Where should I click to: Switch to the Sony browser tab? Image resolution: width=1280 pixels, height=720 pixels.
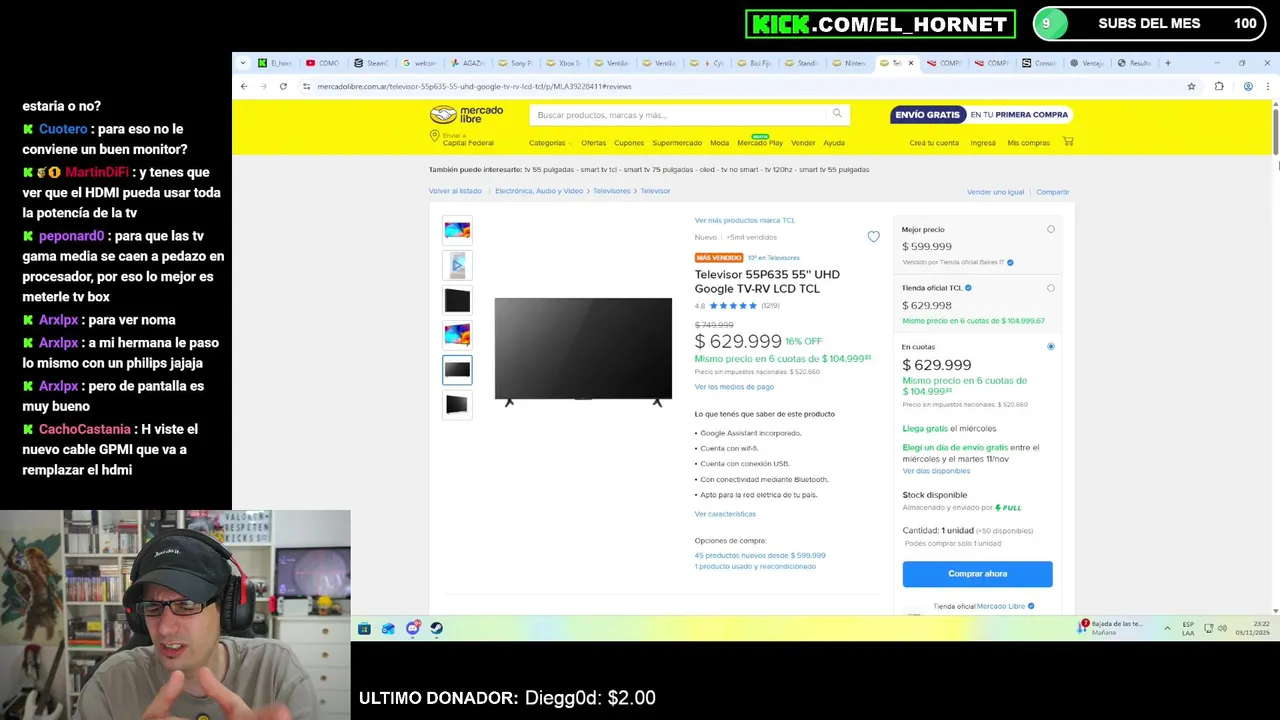pyautogui.click(x=516, y=63)
